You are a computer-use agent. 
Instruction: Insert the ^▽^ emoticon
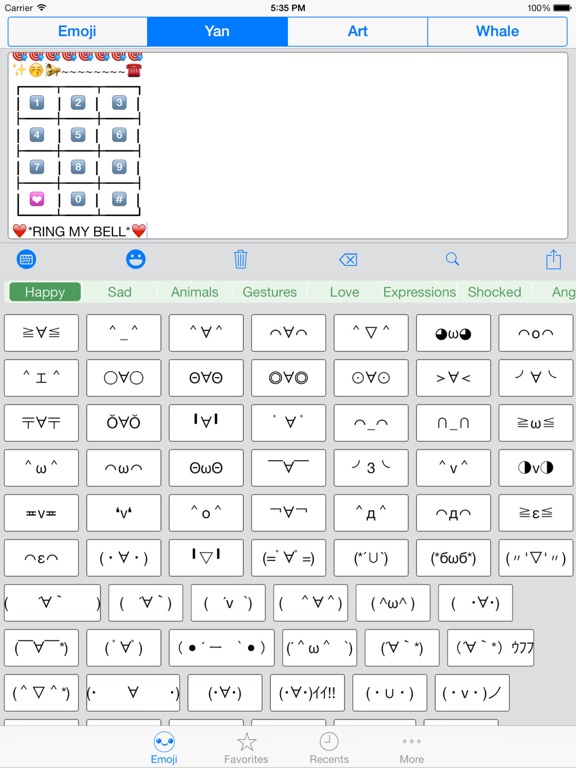371,333
